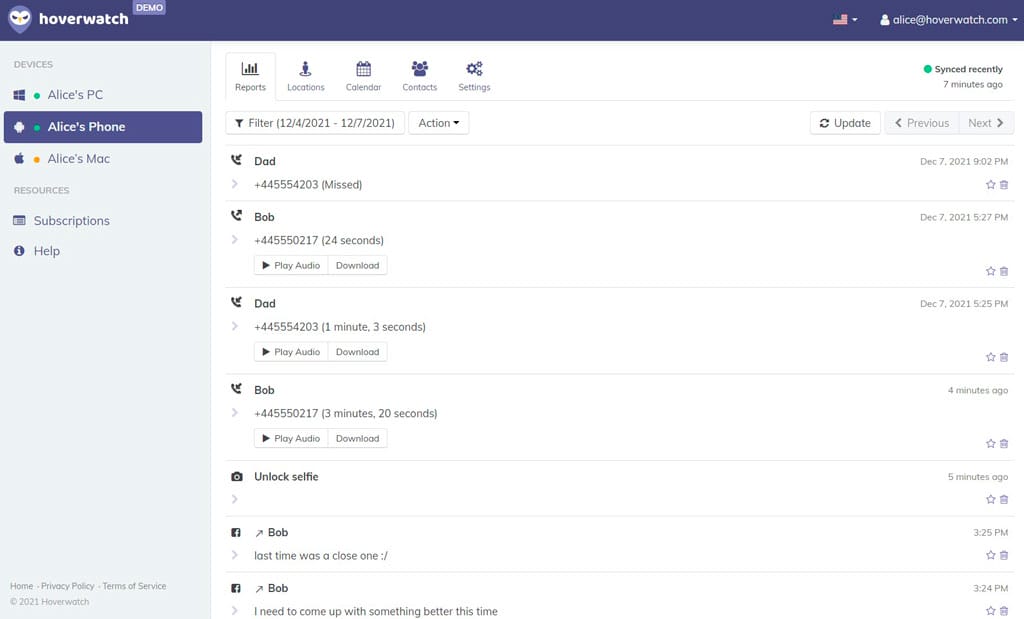
Task: Play audio of Bob's 24 seconds call
Action: pyautogui.click(x=291, y=265)
